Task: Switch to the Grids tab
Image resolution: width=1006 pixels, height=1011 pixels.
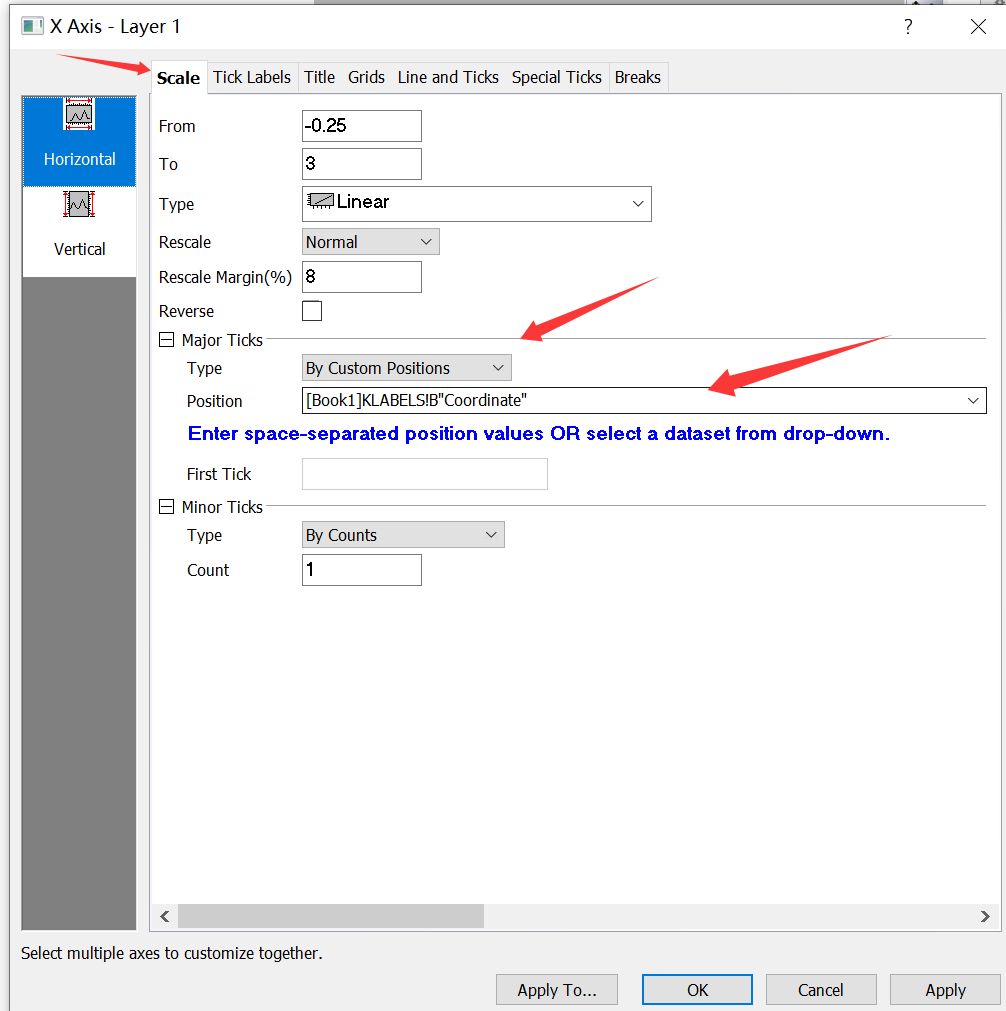Action: pos(366,77)
